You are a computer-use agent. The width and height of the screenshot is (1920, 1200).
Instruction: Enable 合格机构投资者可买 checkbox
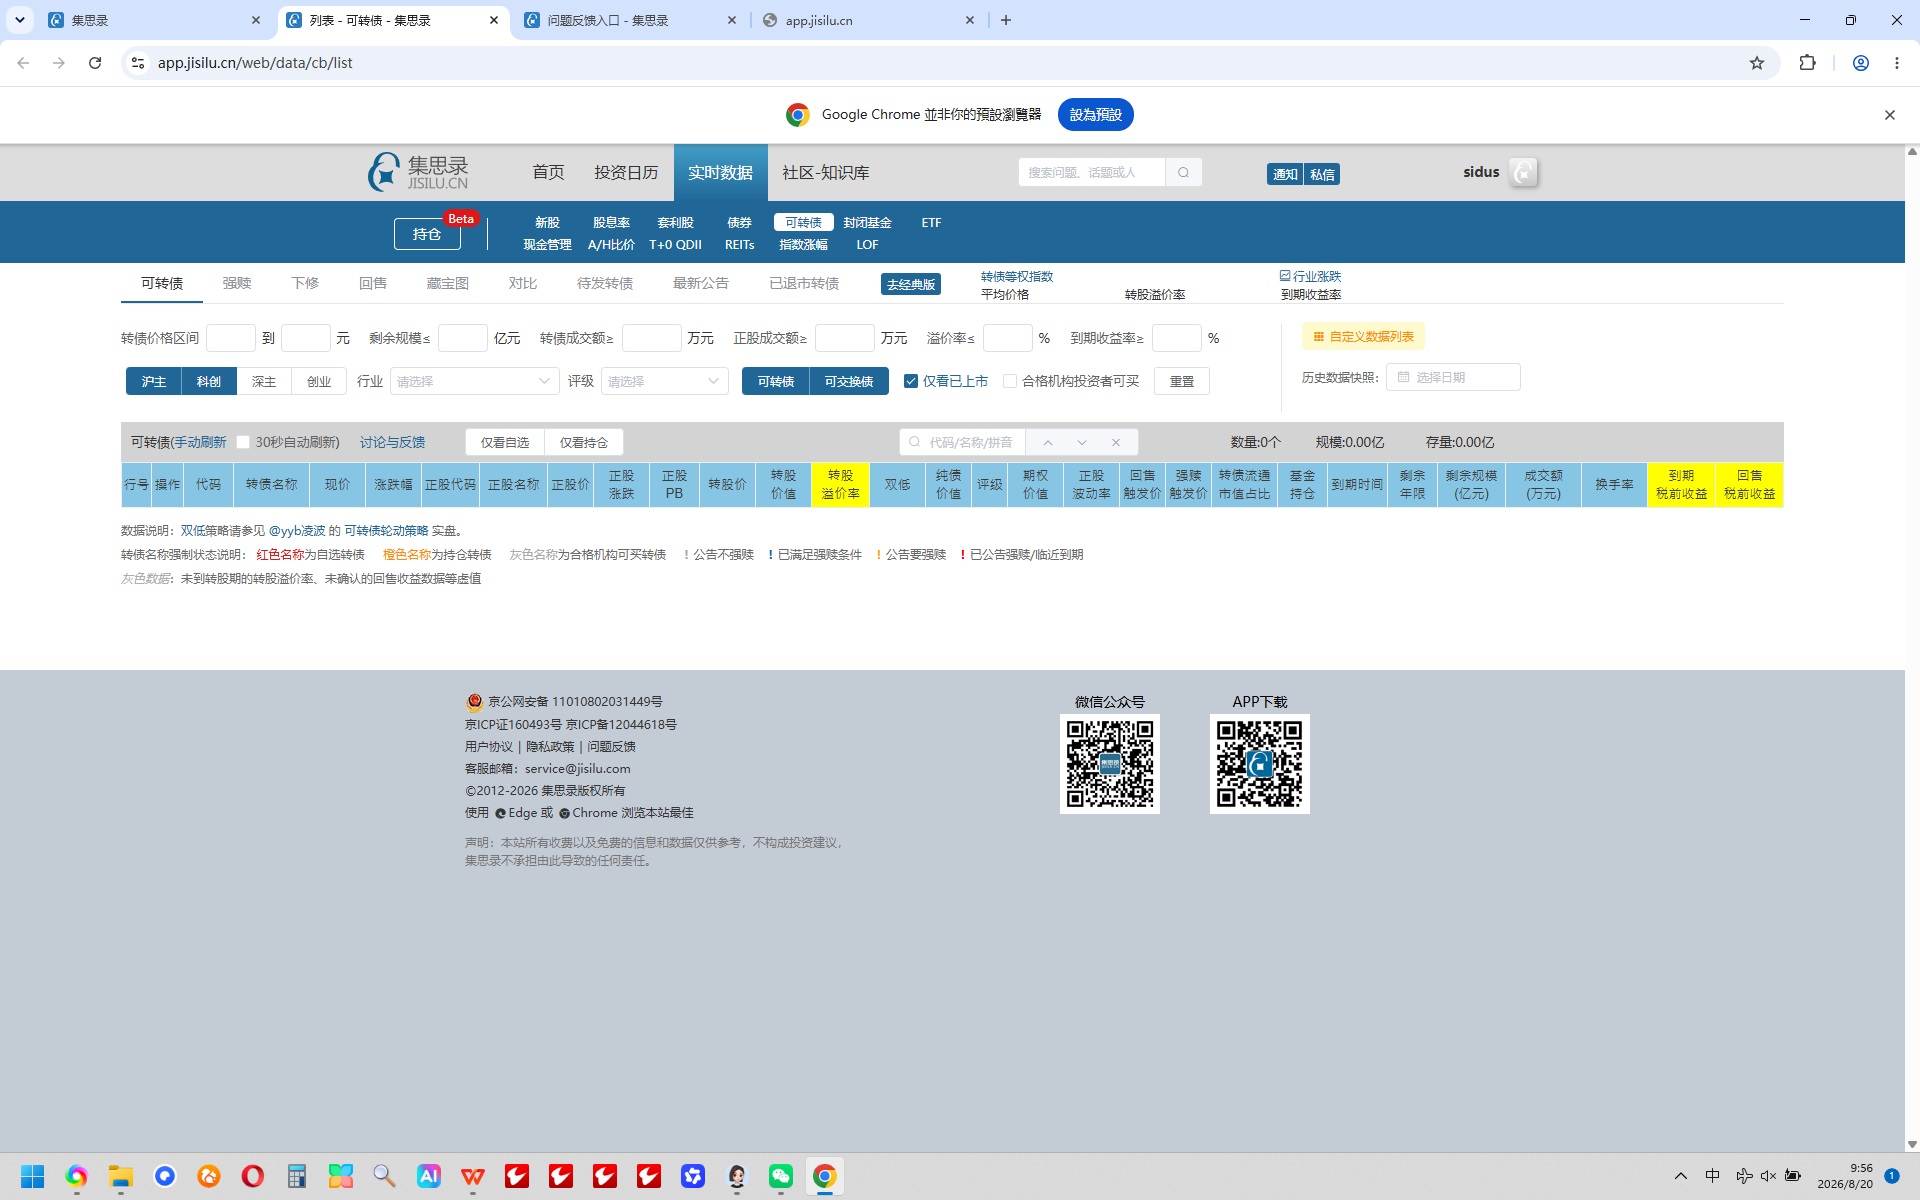click(x=1010, y=381)
